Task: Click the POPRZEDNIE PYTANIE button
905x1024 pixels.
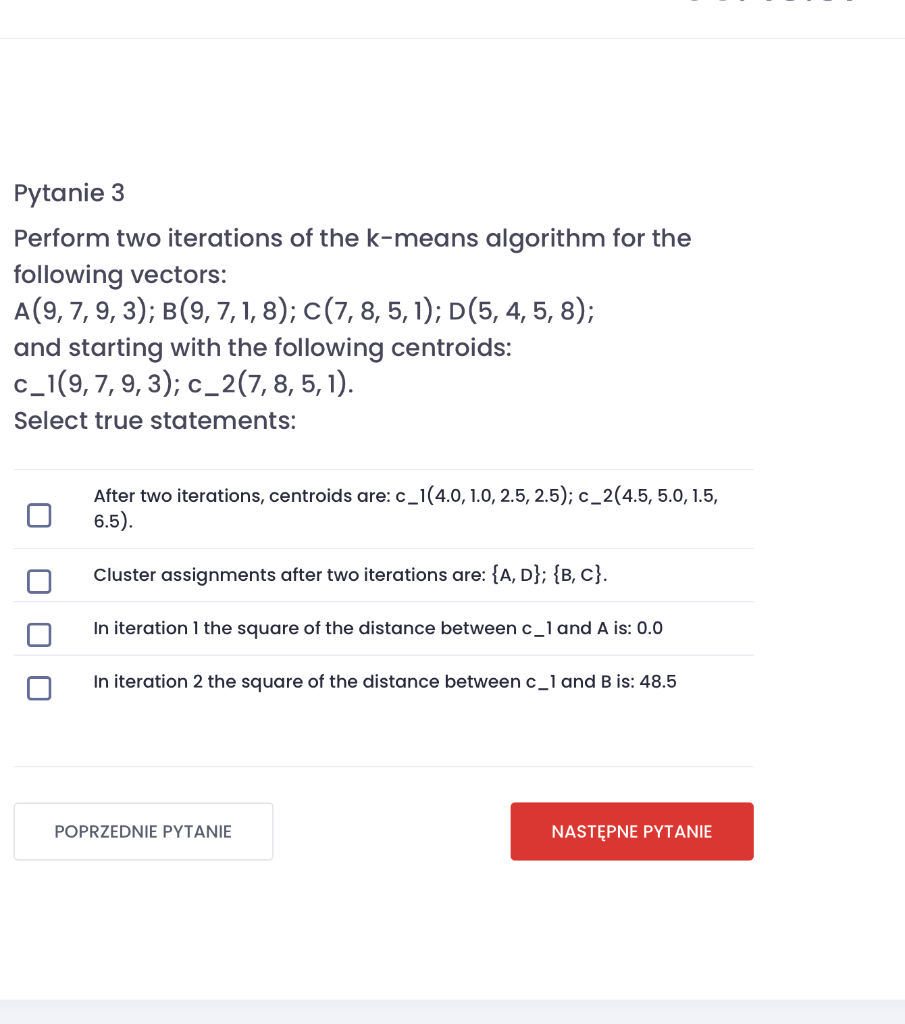Action: point(143,831)
